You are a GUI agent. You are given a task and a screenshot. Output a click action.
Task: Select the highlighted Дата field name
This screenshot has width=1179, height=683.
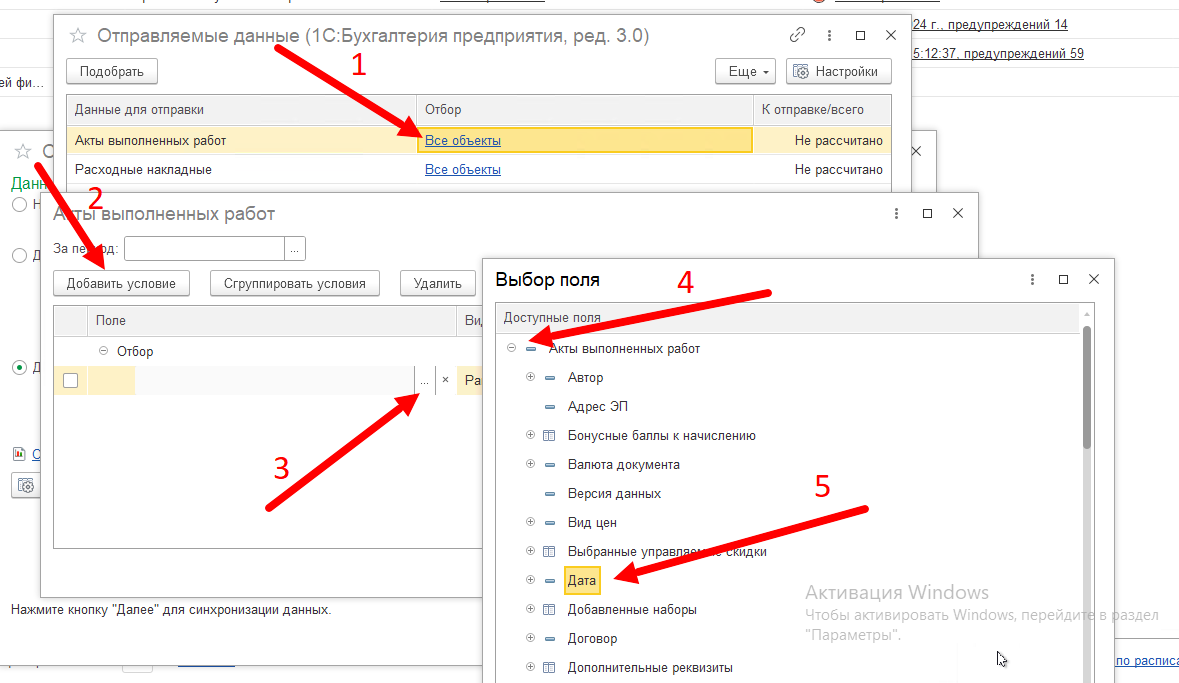tap(582, 581)
